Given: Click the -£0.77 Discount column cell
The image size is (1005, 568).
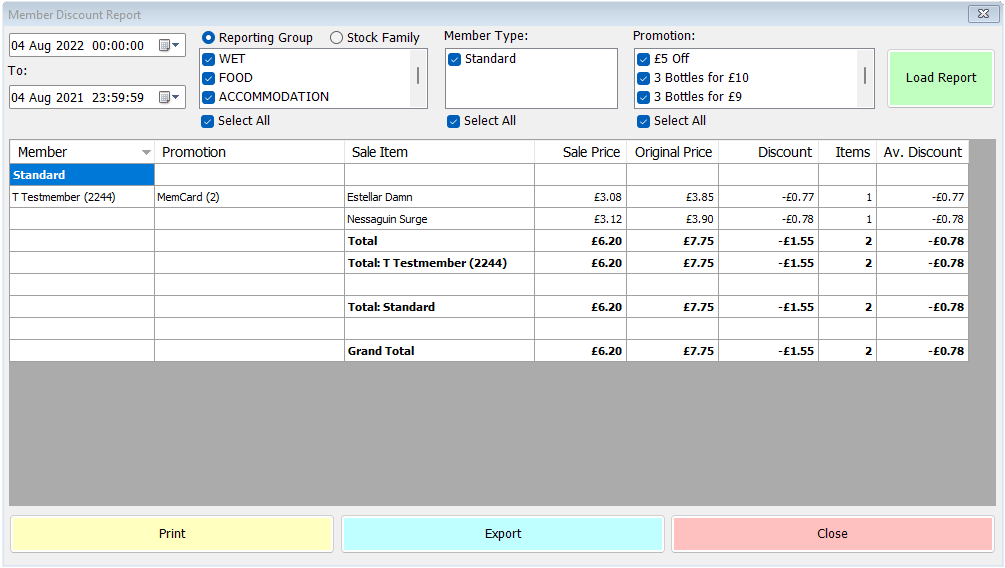Looking at the screenshot, I should 768,197.
